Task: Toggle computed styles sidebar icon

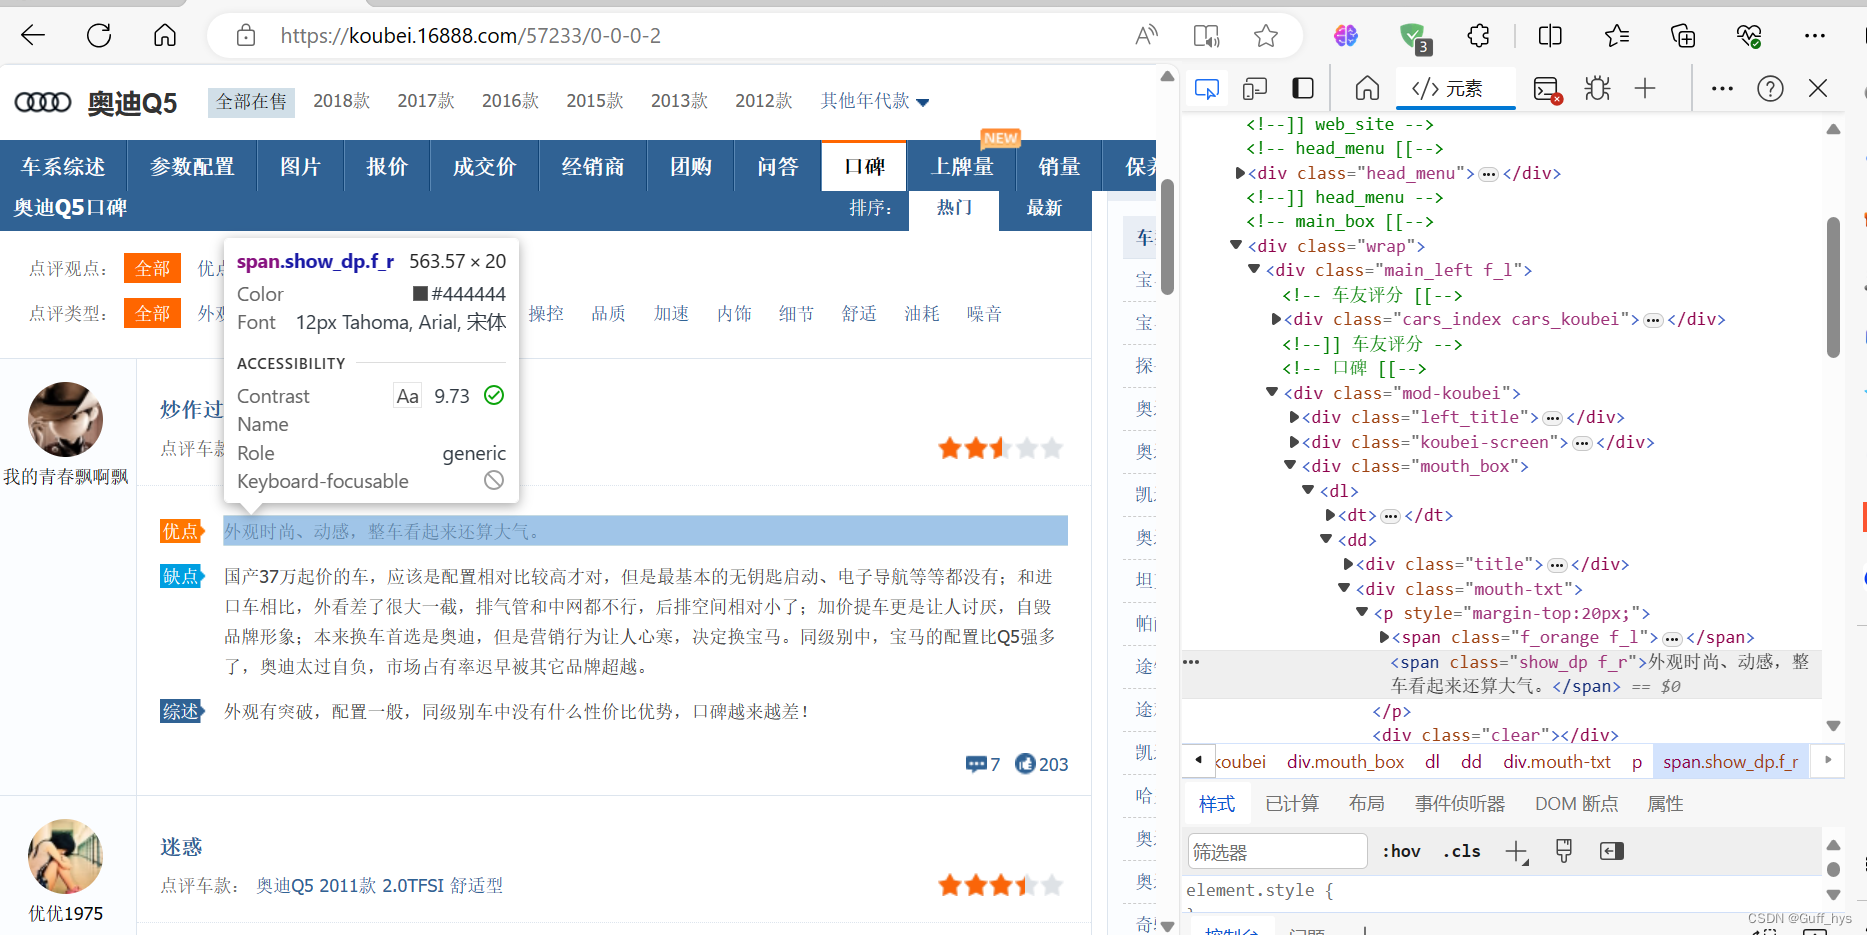Action: click(1612, 851)
